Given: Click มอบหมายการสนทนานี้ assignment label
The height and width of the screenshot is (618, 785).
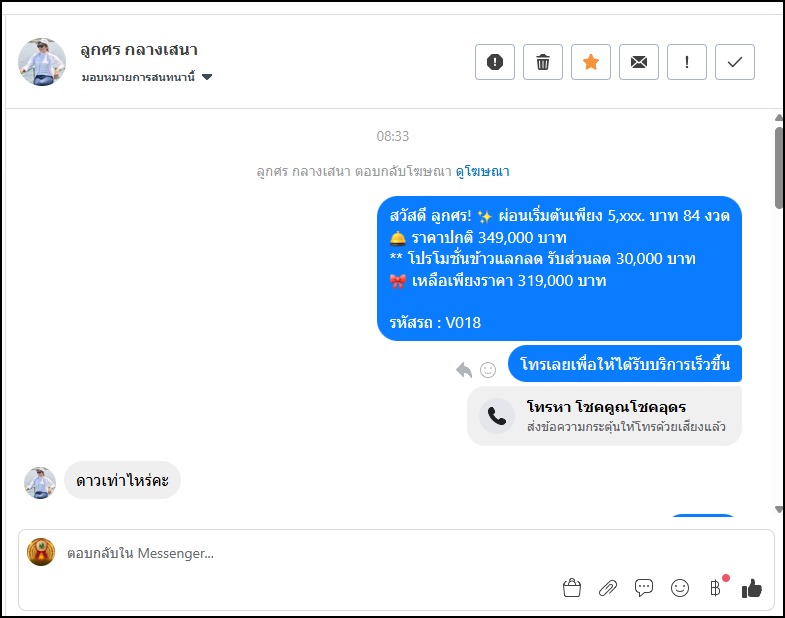Looking at the screenshot, I should click(138, 77).
